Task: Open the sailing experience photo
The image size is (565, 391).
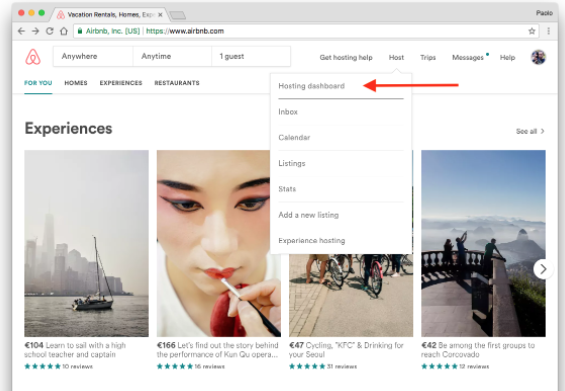Action: tap(86, 243)
